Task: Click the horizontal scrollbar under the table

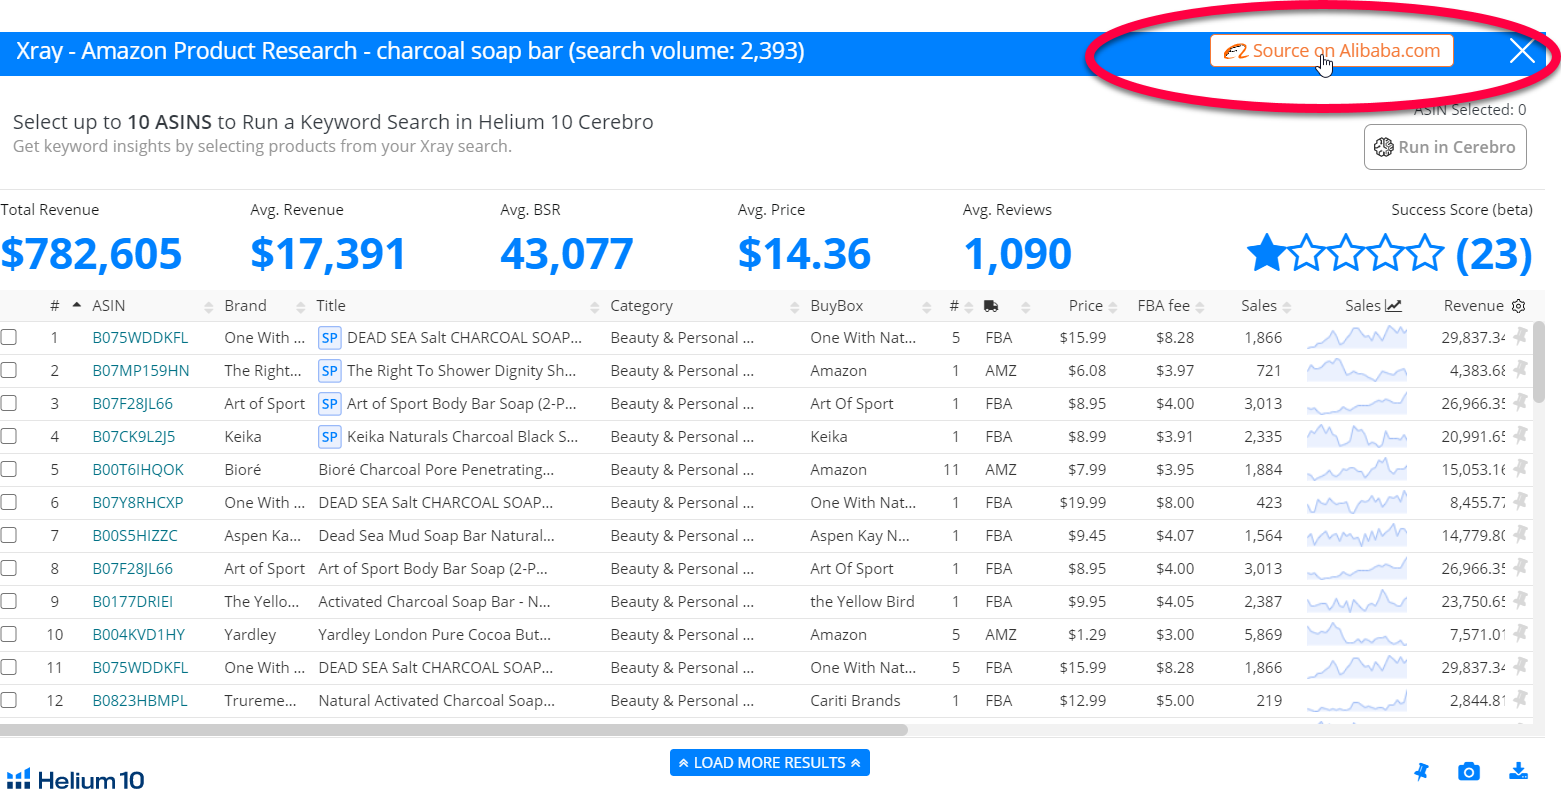Action: pyautogui.click(x=454, y=730)
